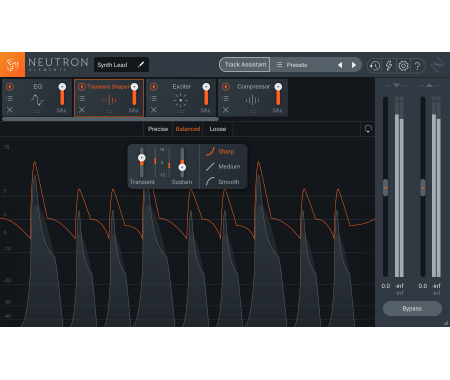This screenshot has height=380, width=450.
Task: Select the Compressor bars icon
Action: pyautogui.click(x=252, y=100)
